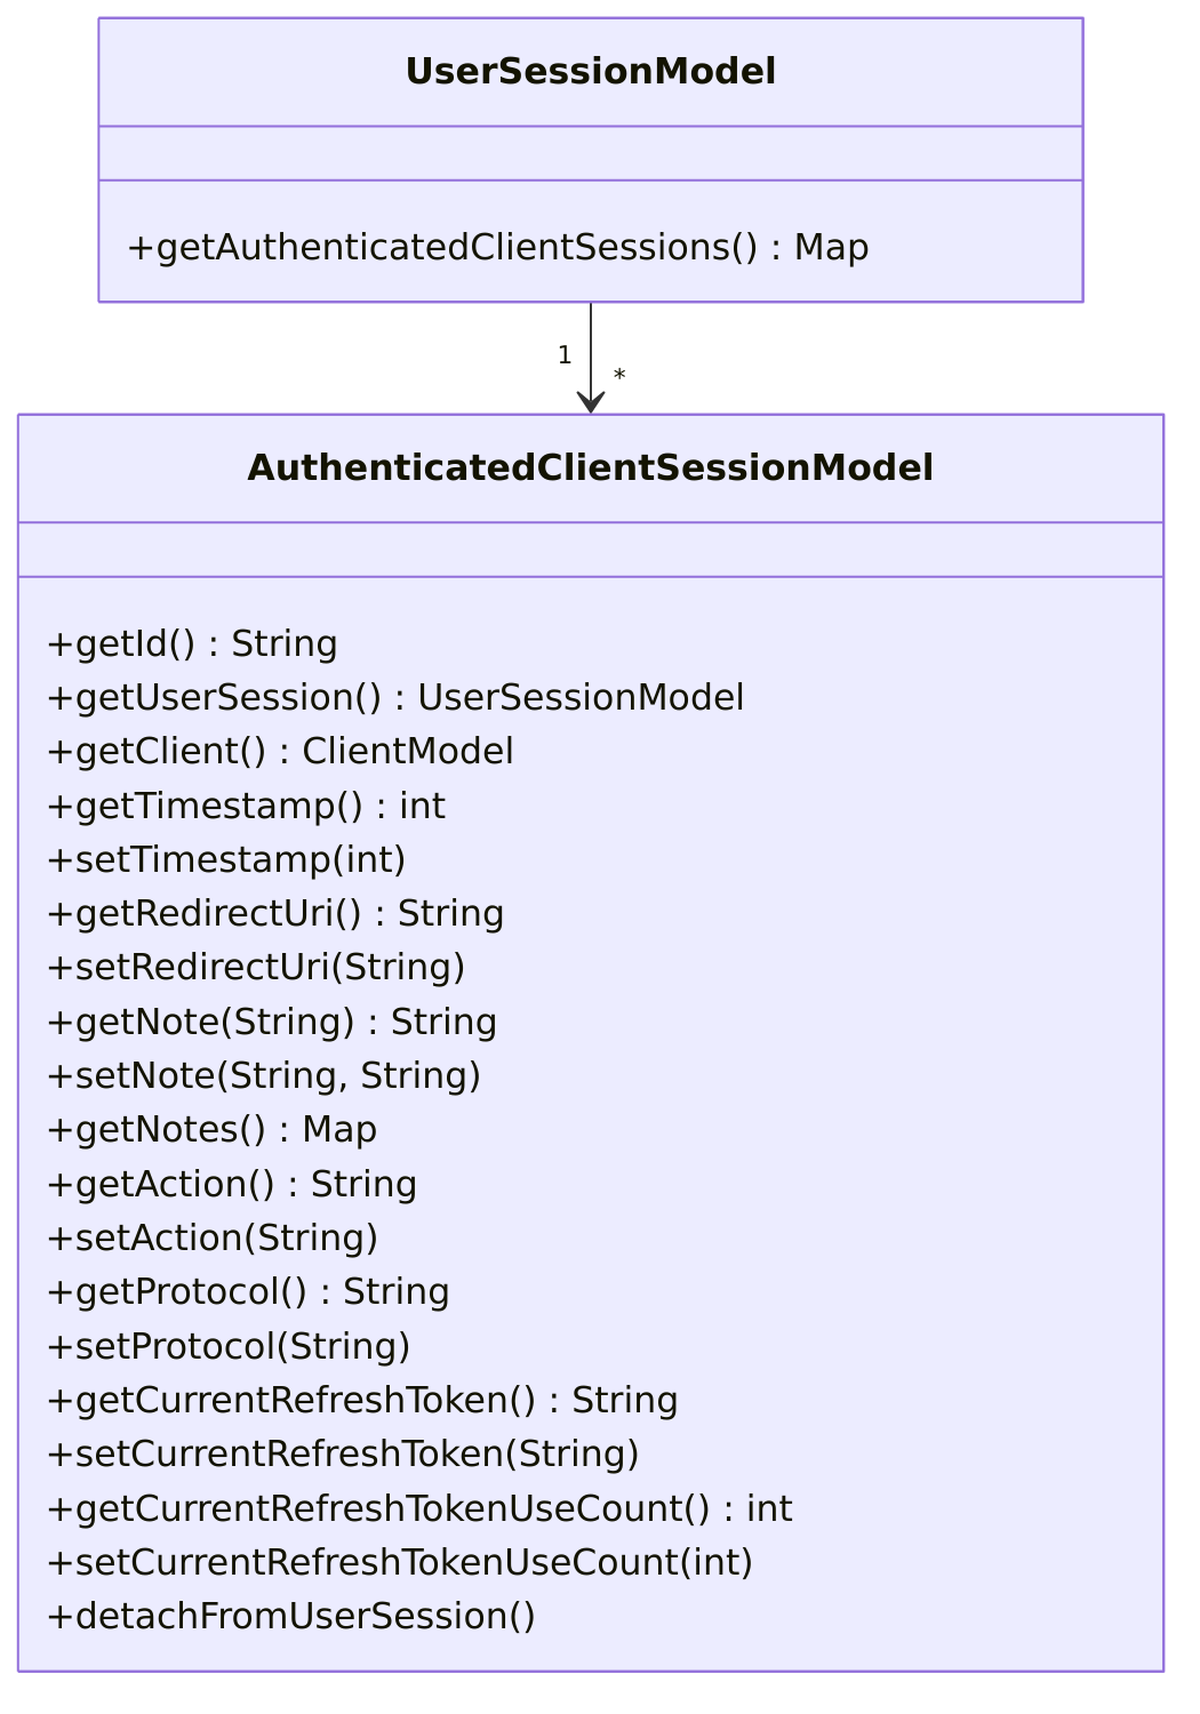Click the getAuthenticatedClientSessions() method
This screenshot has width=1200, height=1714.
coord(498,247)
